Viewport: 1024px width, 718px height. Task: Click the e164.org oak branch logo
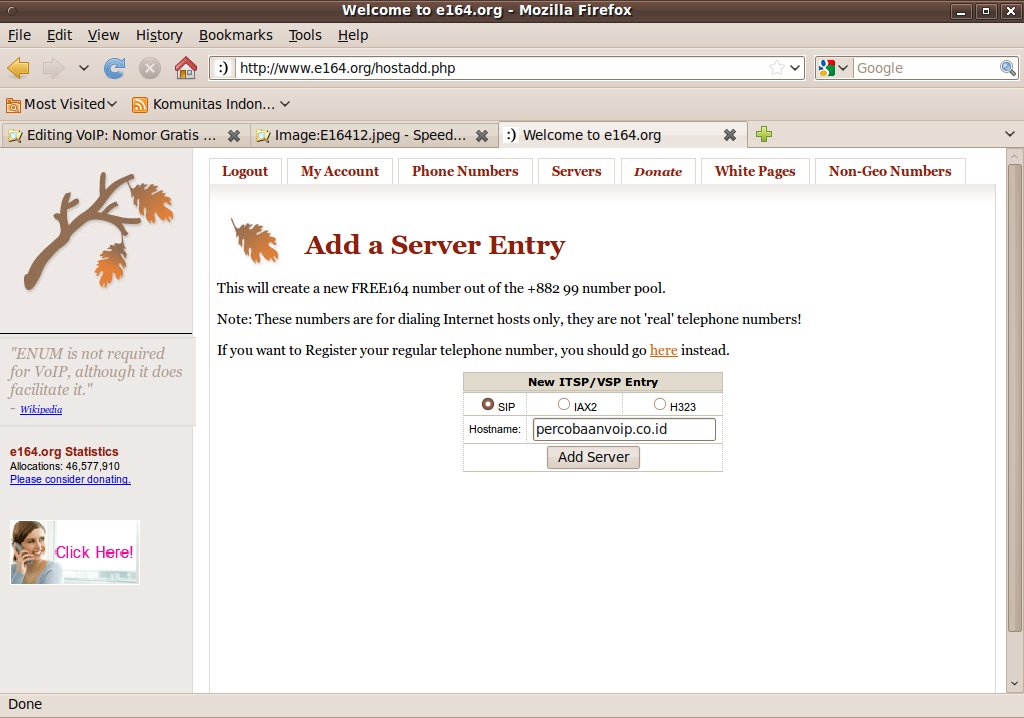99,230
